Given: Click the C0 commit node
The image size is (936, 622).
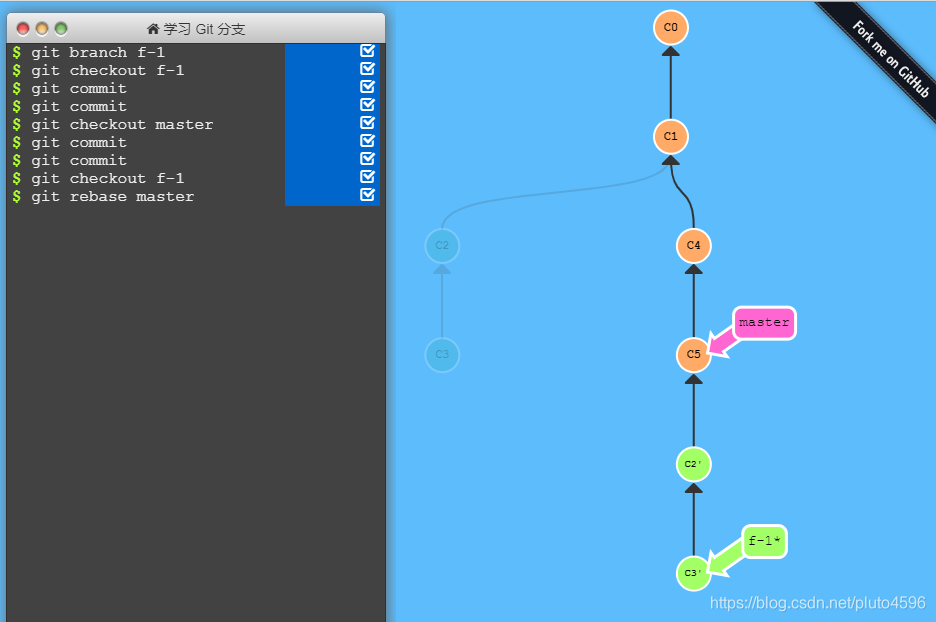Looking at the screenshot, I should 670,27.
